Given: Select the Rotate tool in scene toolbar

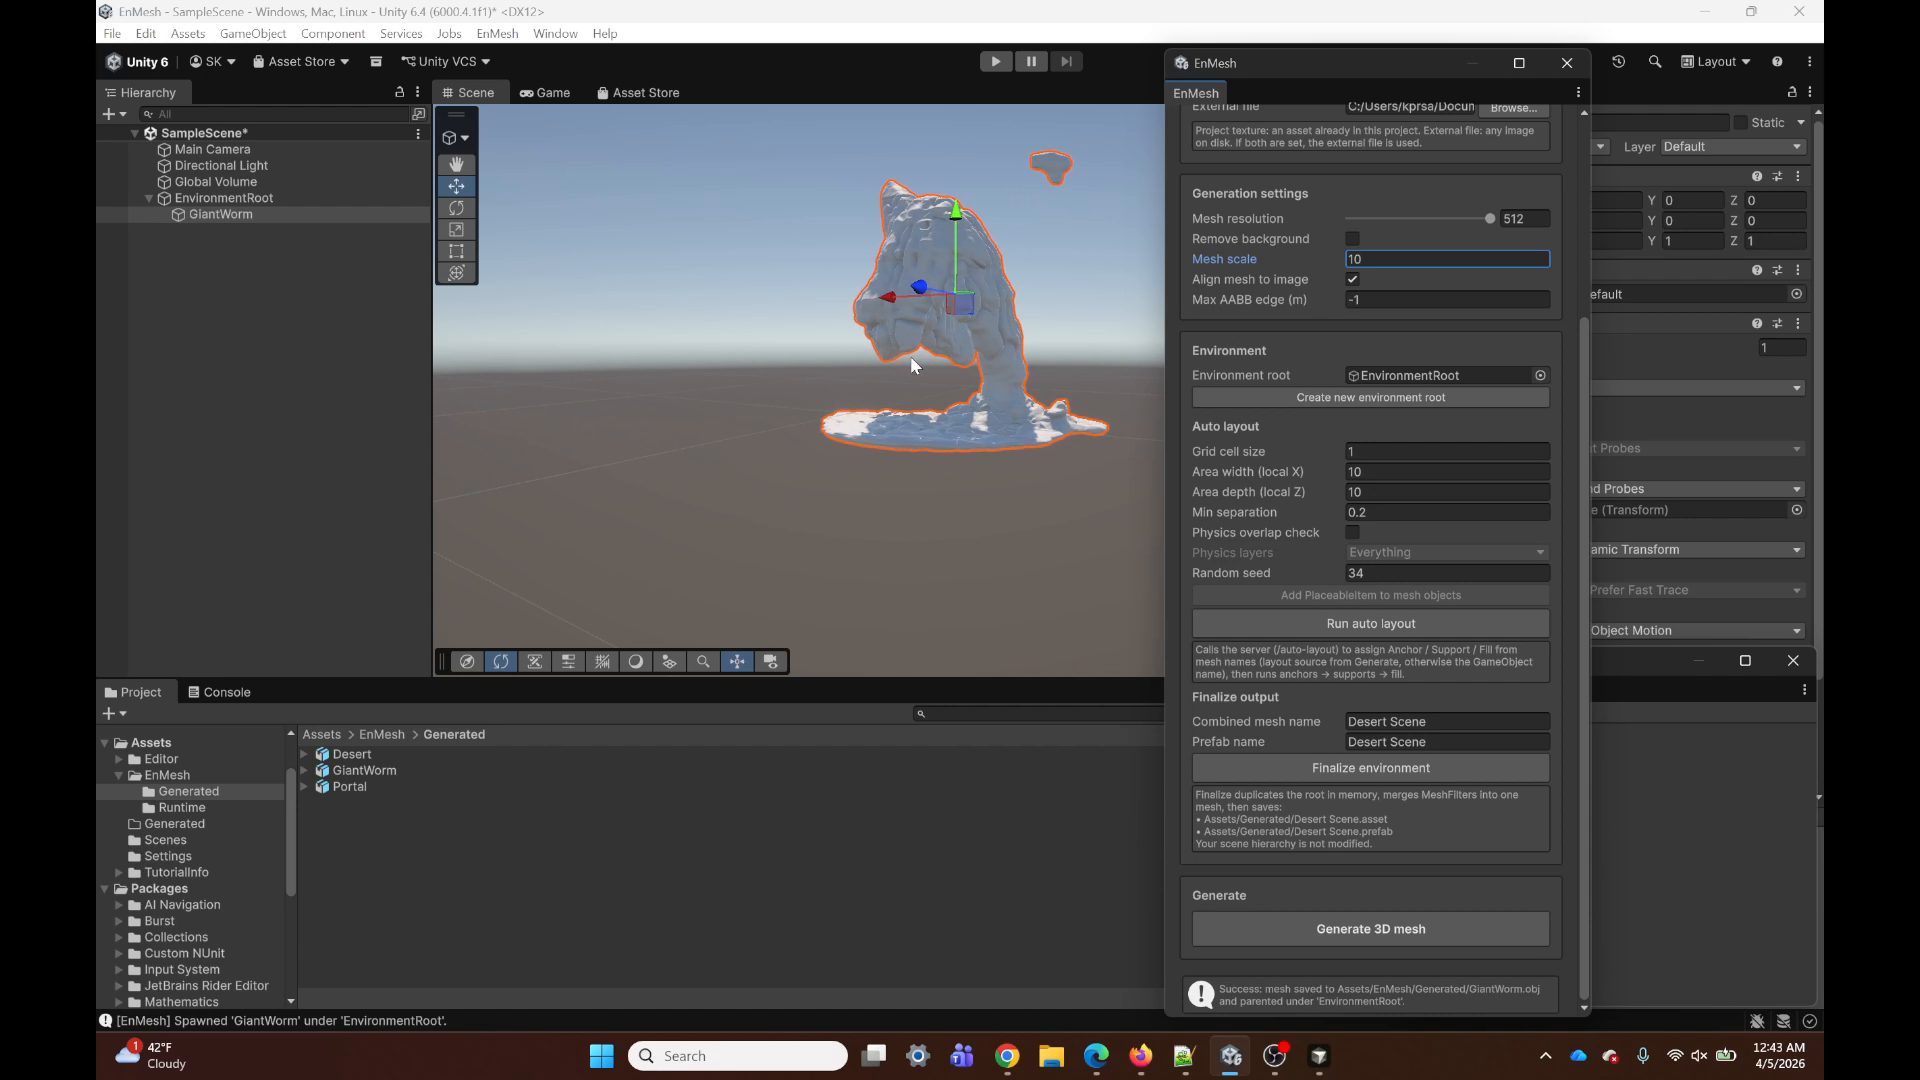Looking at the screenshot, I should [x=456, y=208].
